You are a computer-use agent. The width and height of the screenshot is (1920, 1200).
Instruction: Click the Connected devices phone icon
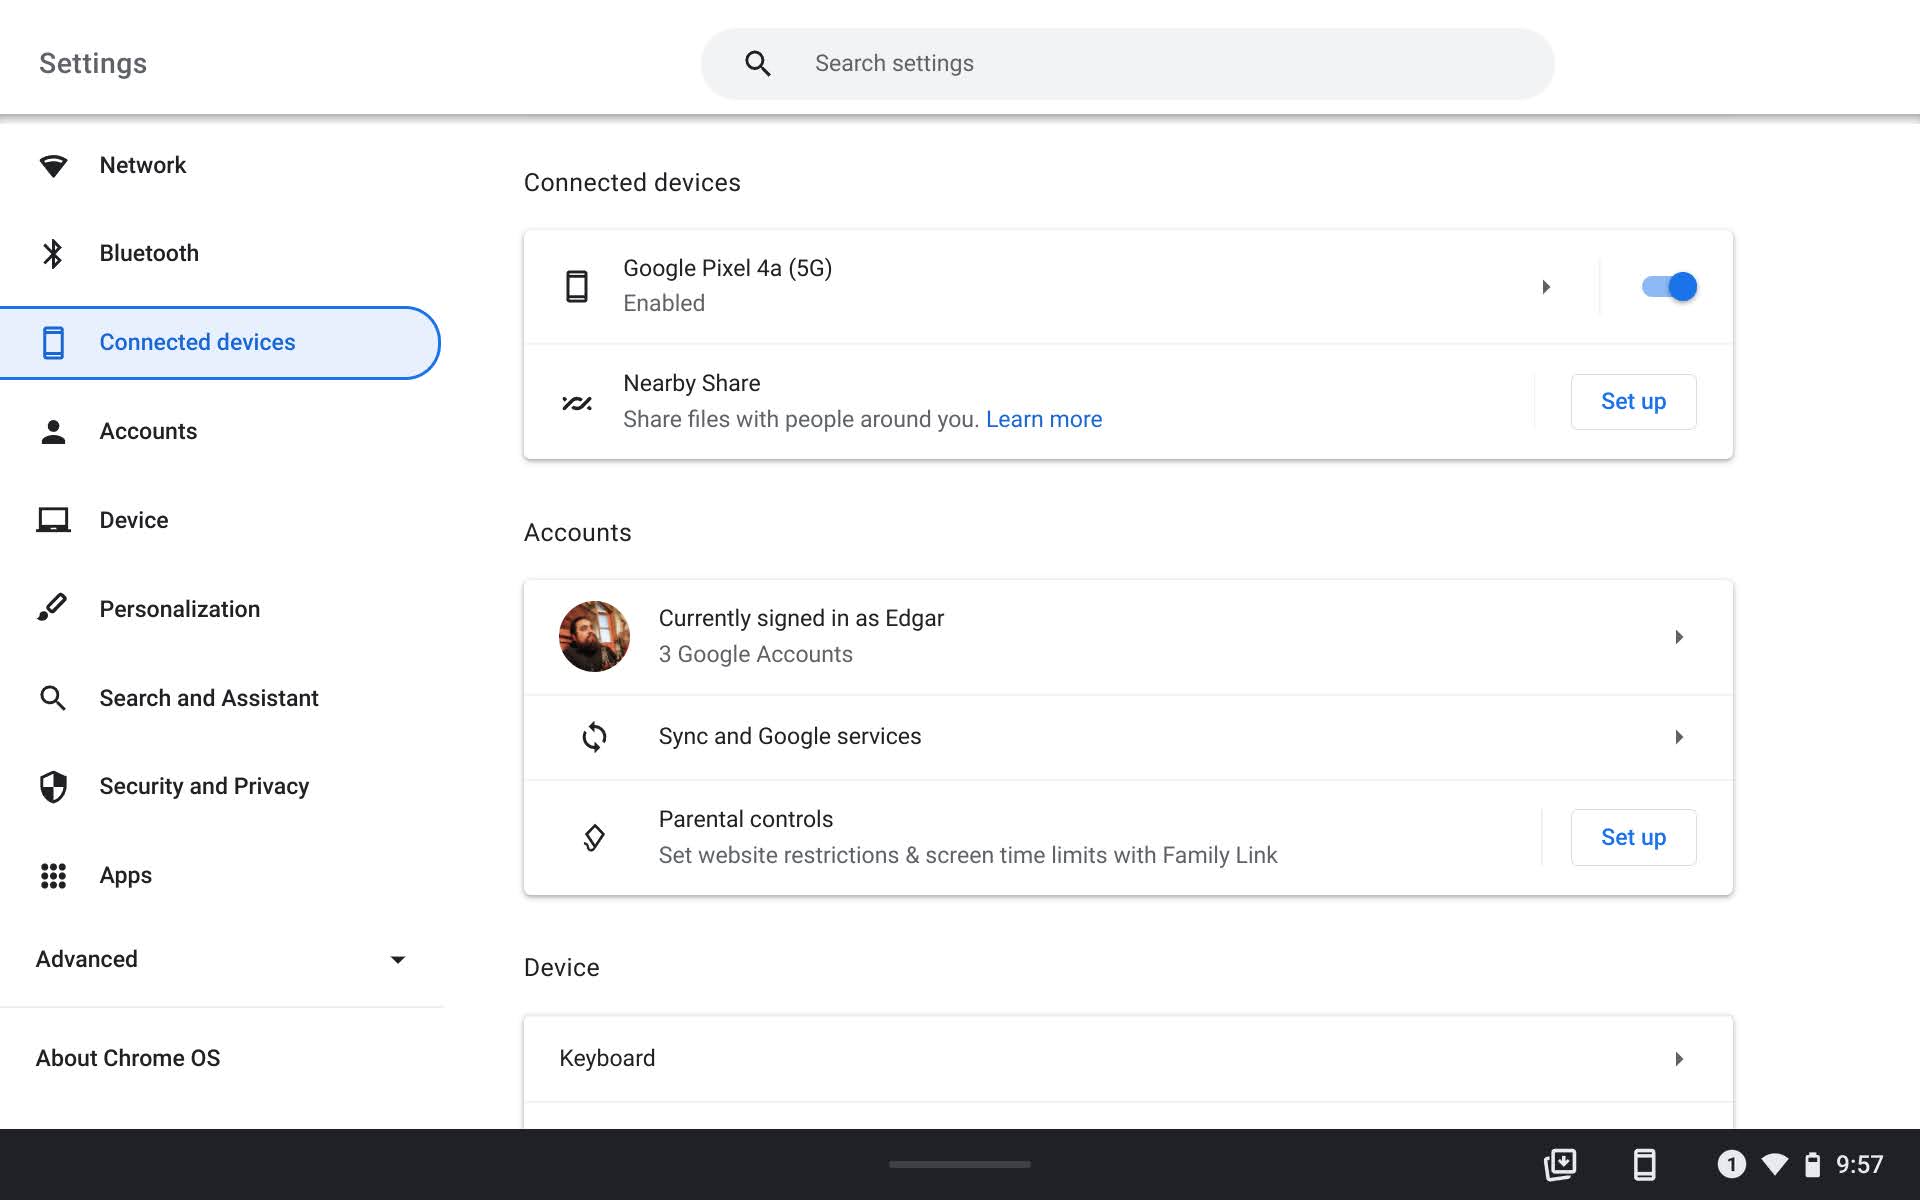tap(53, 342)
